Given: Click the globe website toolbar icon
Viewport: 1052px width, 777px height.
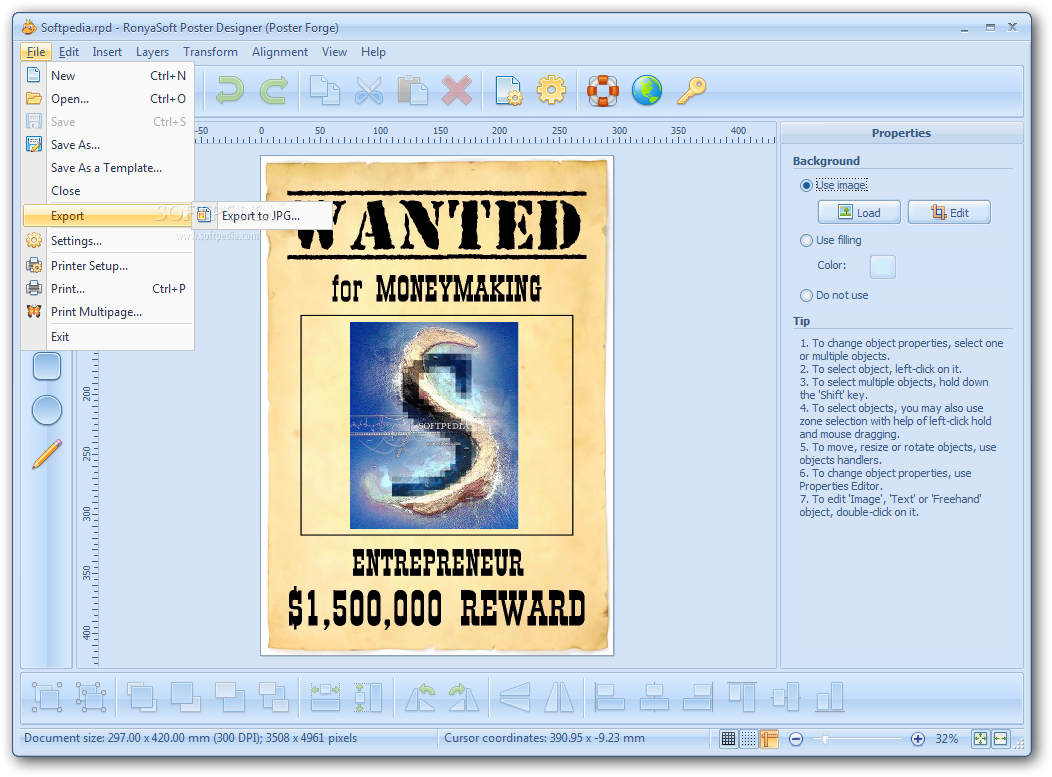Looking at the screenshot, I should [x=647, y=90].
